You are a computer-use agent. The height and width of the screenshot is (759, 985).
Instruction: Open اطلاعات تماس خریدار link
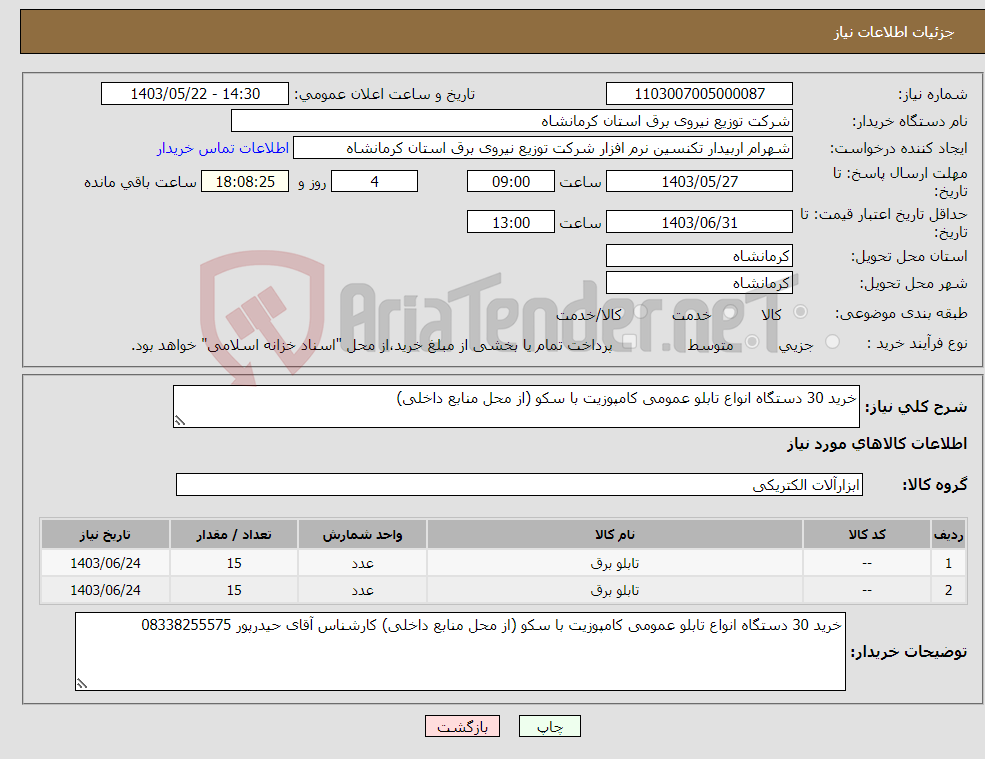click(222, 148)
